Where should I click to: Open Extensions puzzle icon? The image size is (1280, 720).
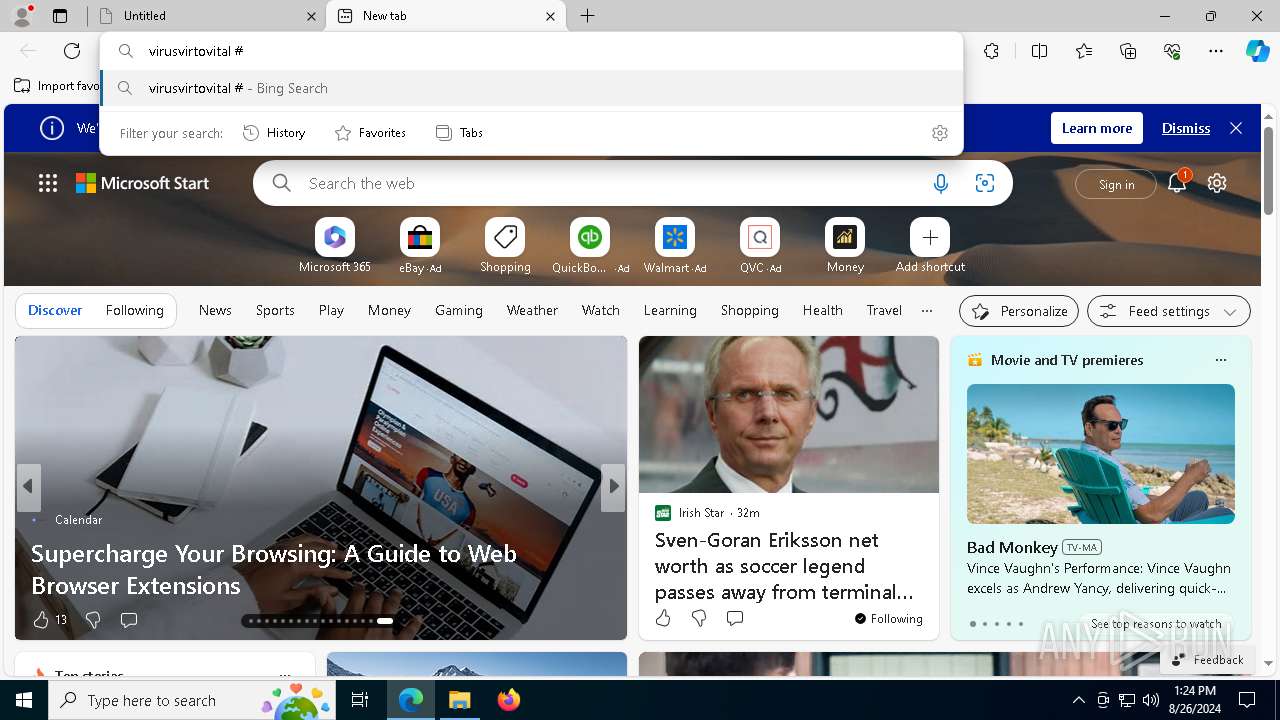pos(991,51)
